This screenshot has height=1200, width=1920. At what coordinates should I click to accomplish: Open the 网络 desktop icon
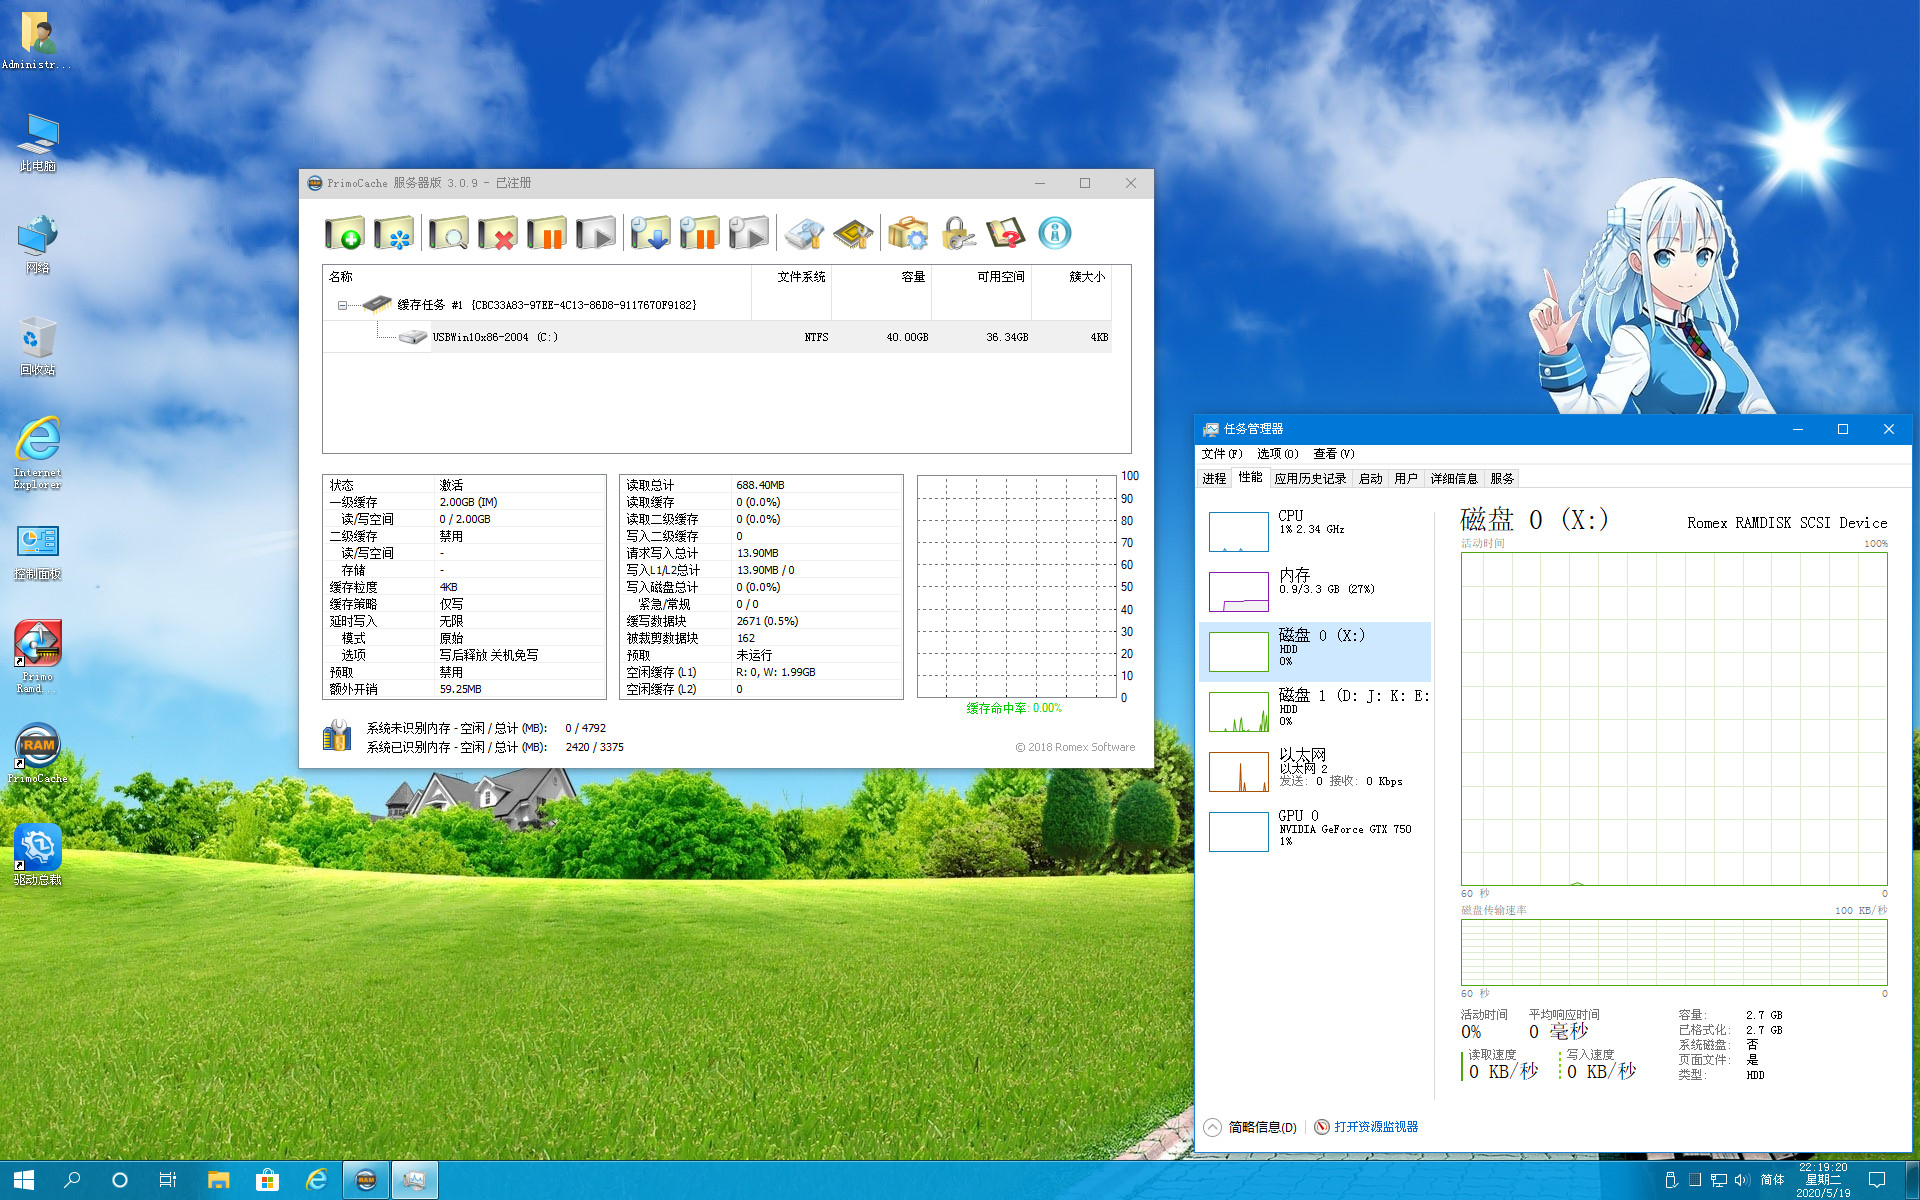38,245
